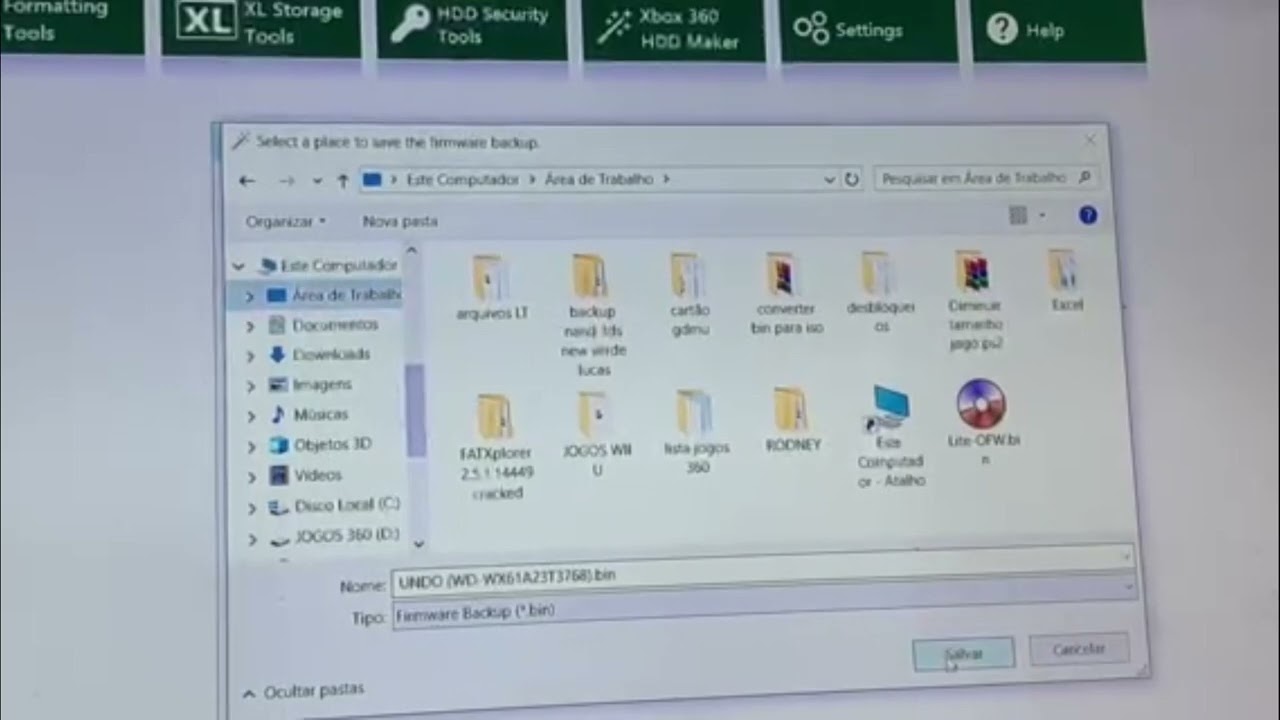Refresh the current folder view
The height and width of the screenshot is (720, 1280).
tap(851, 179)
